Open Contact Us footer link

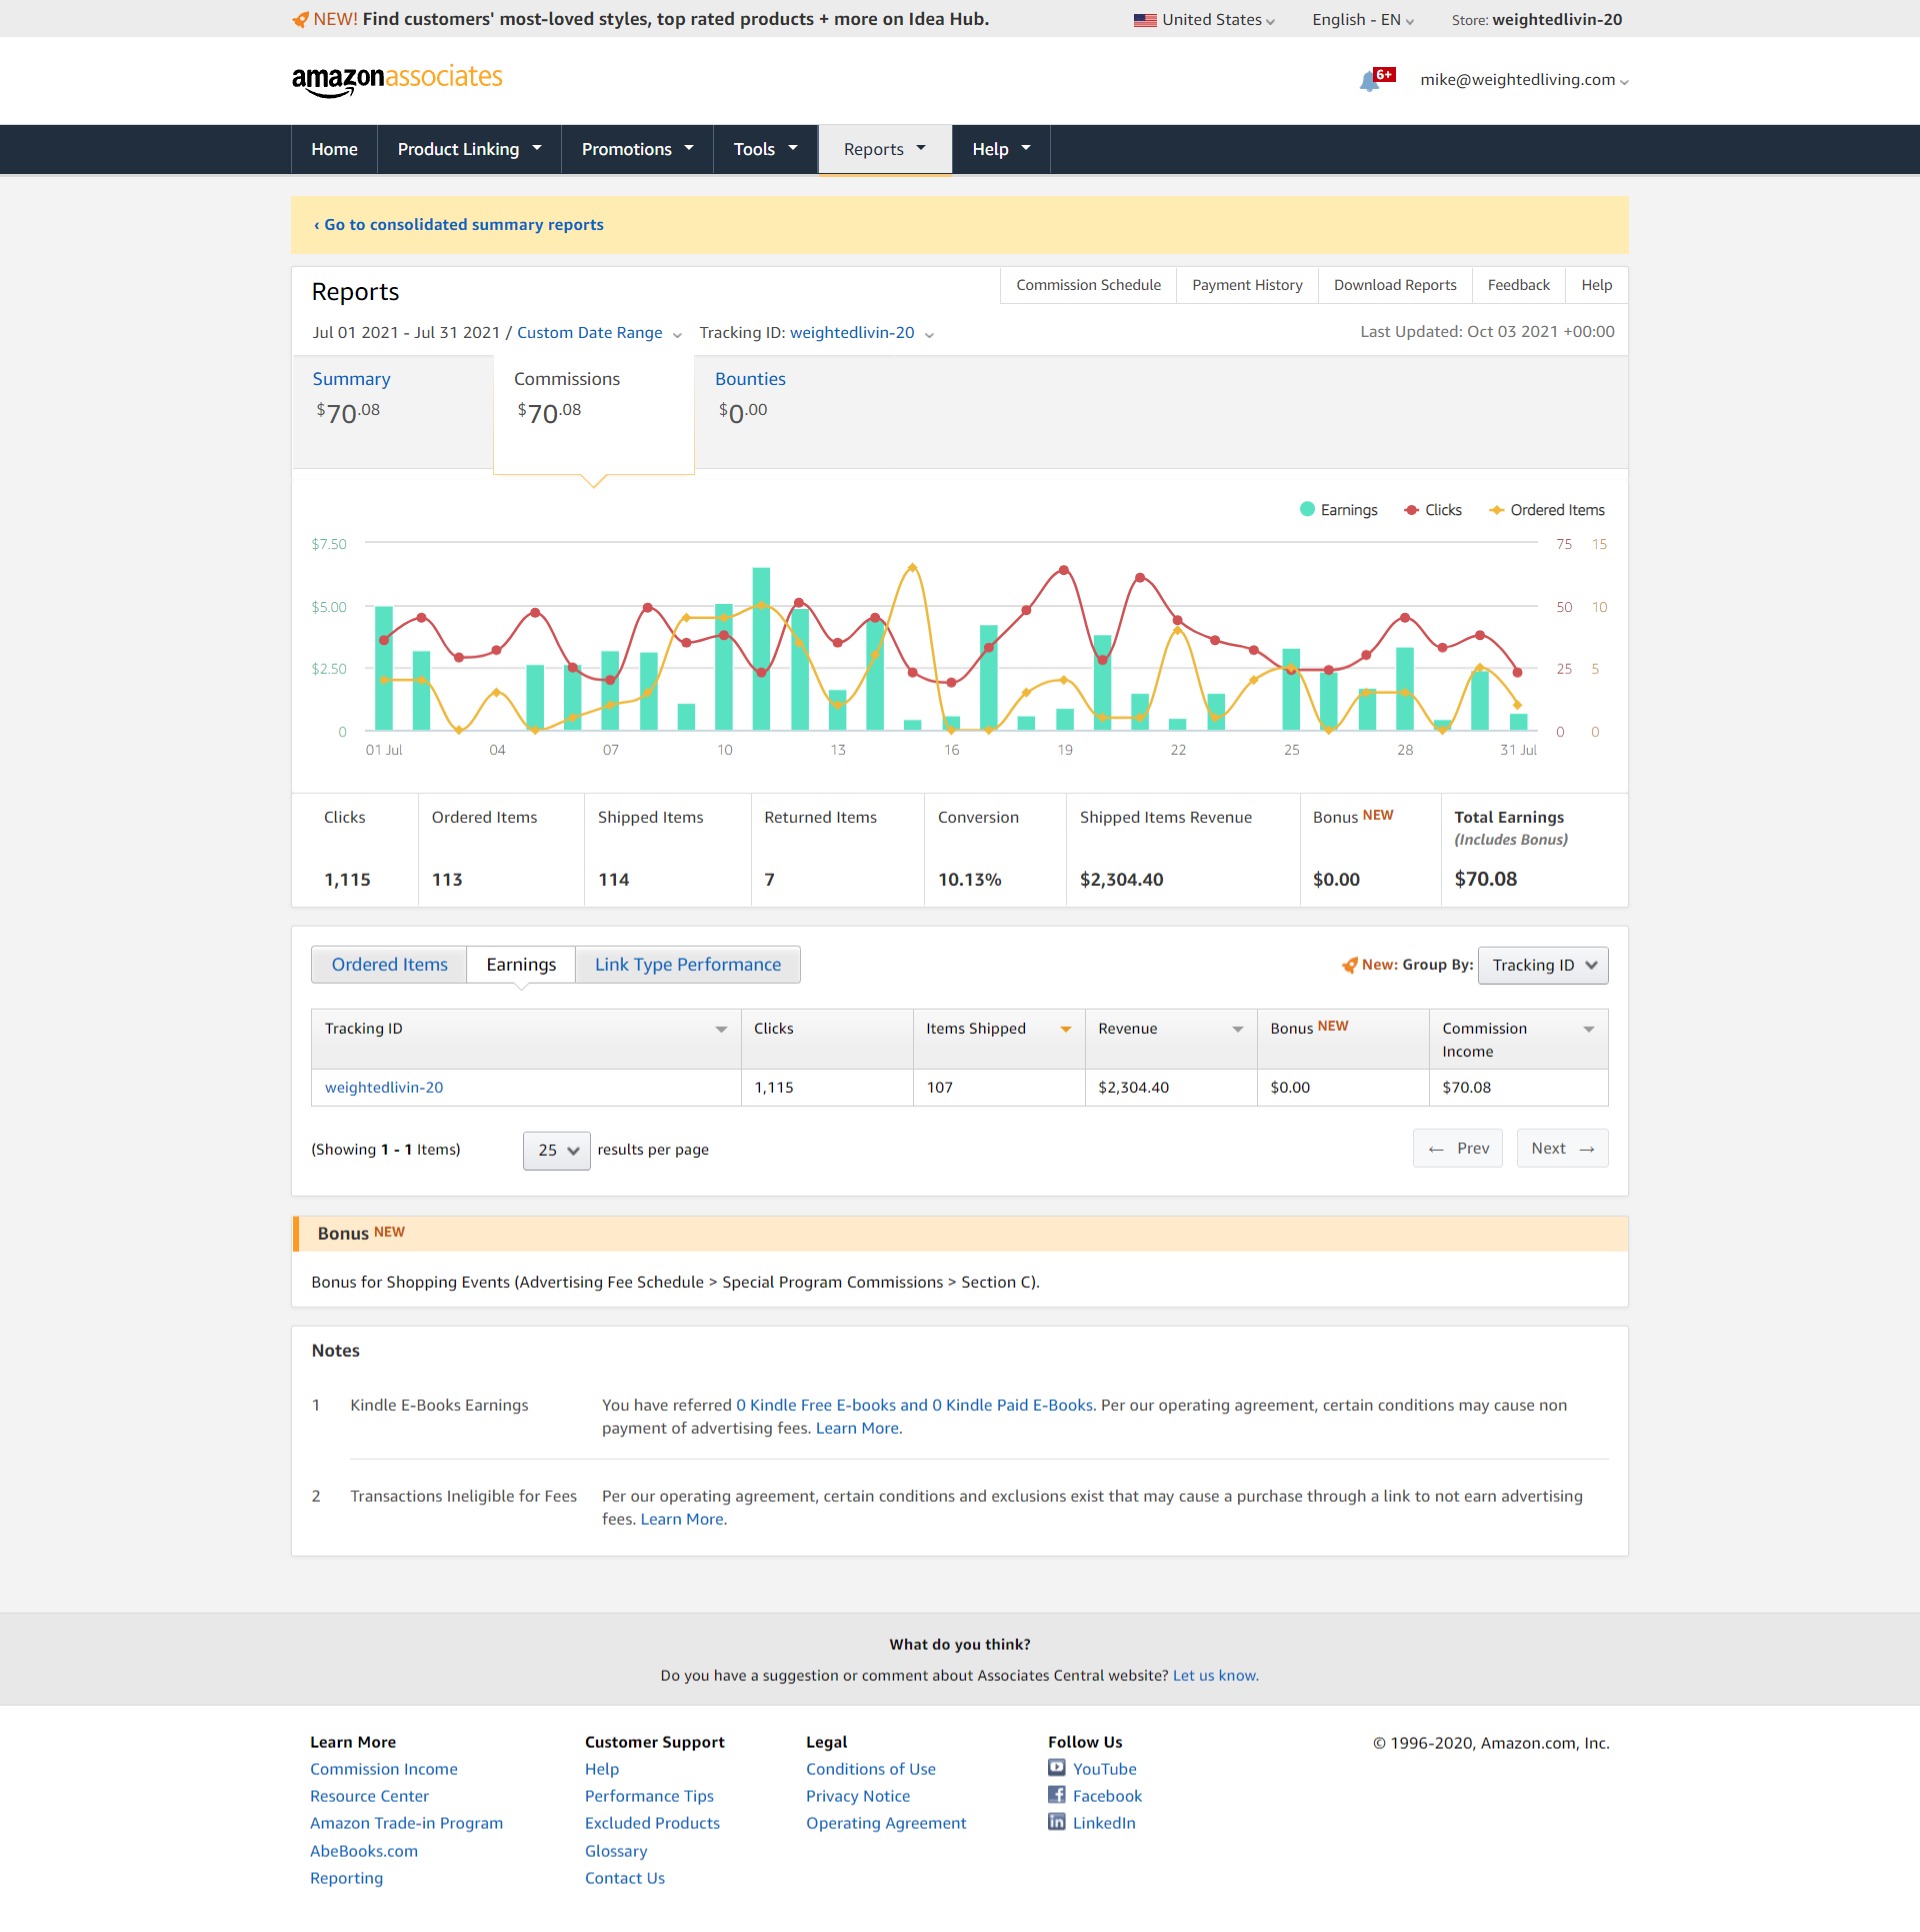coord(625,1878)
